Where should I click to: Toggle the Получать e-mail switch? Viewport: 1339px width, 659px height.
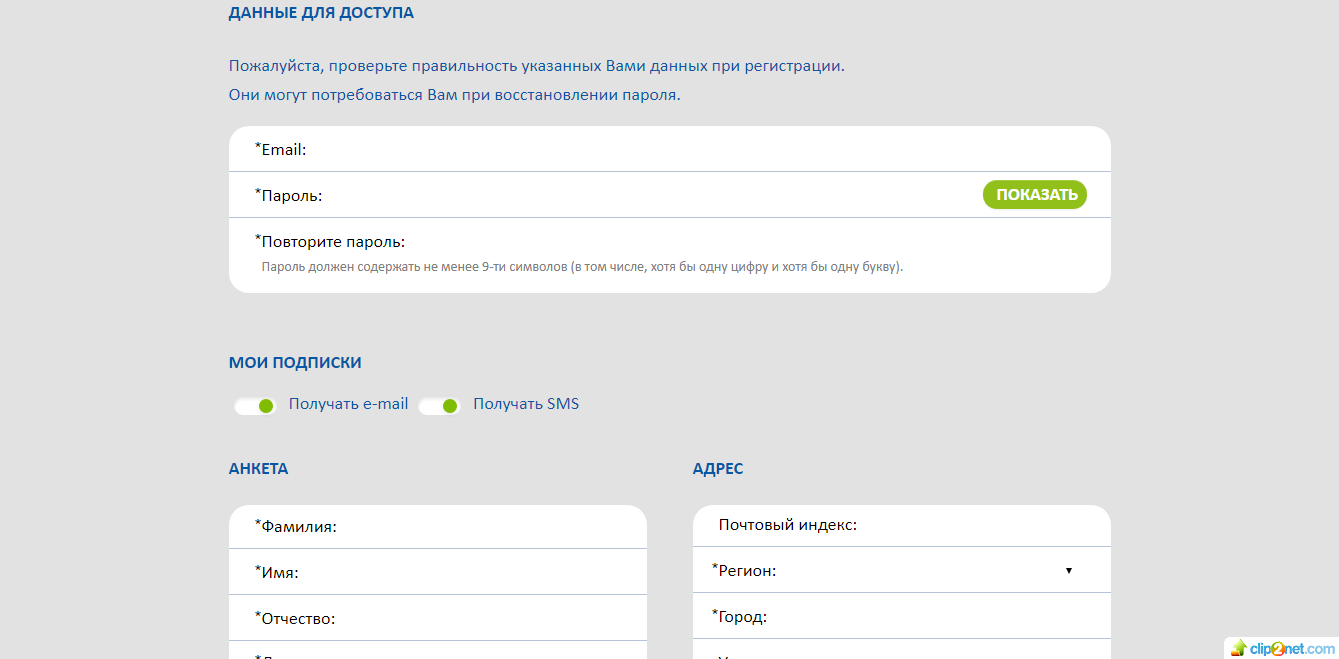(x=255, y=405)
